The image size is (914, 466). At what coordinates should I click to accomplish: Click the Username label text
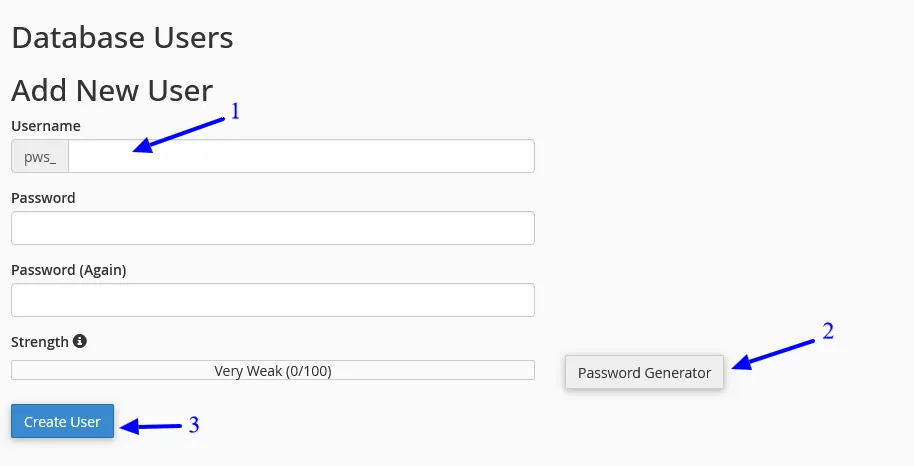pyautogui.click(x=46, y=126)
